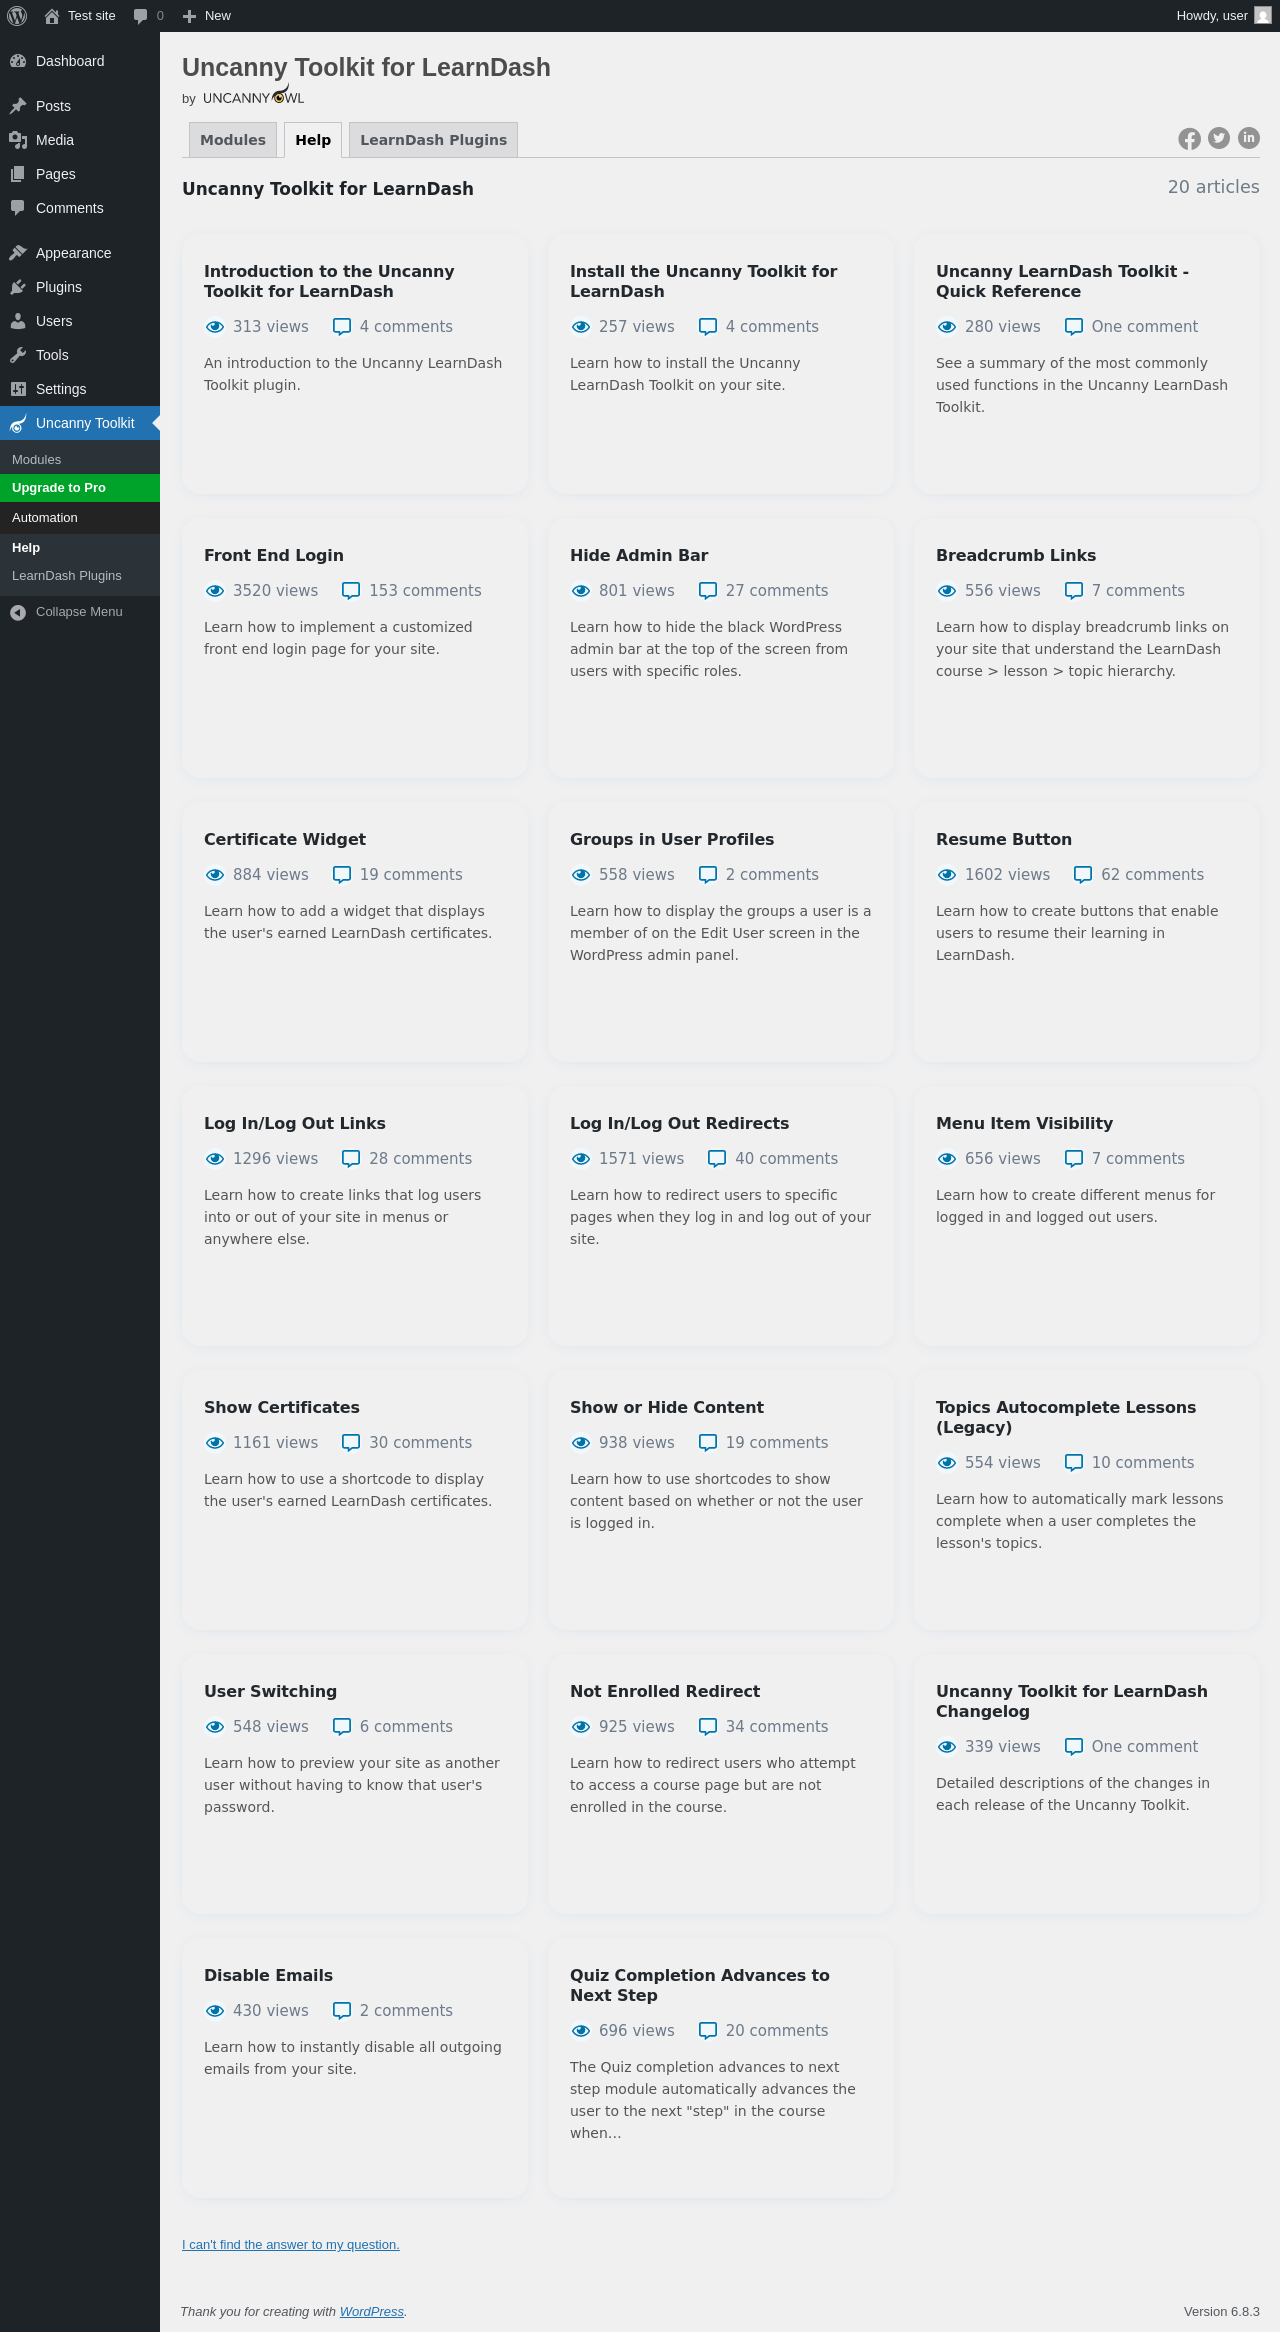The width and height of the screenshot is (1280, 2332).
Task: Click the eye icon on Hide Admin Bar
Action: pos(580,591)
